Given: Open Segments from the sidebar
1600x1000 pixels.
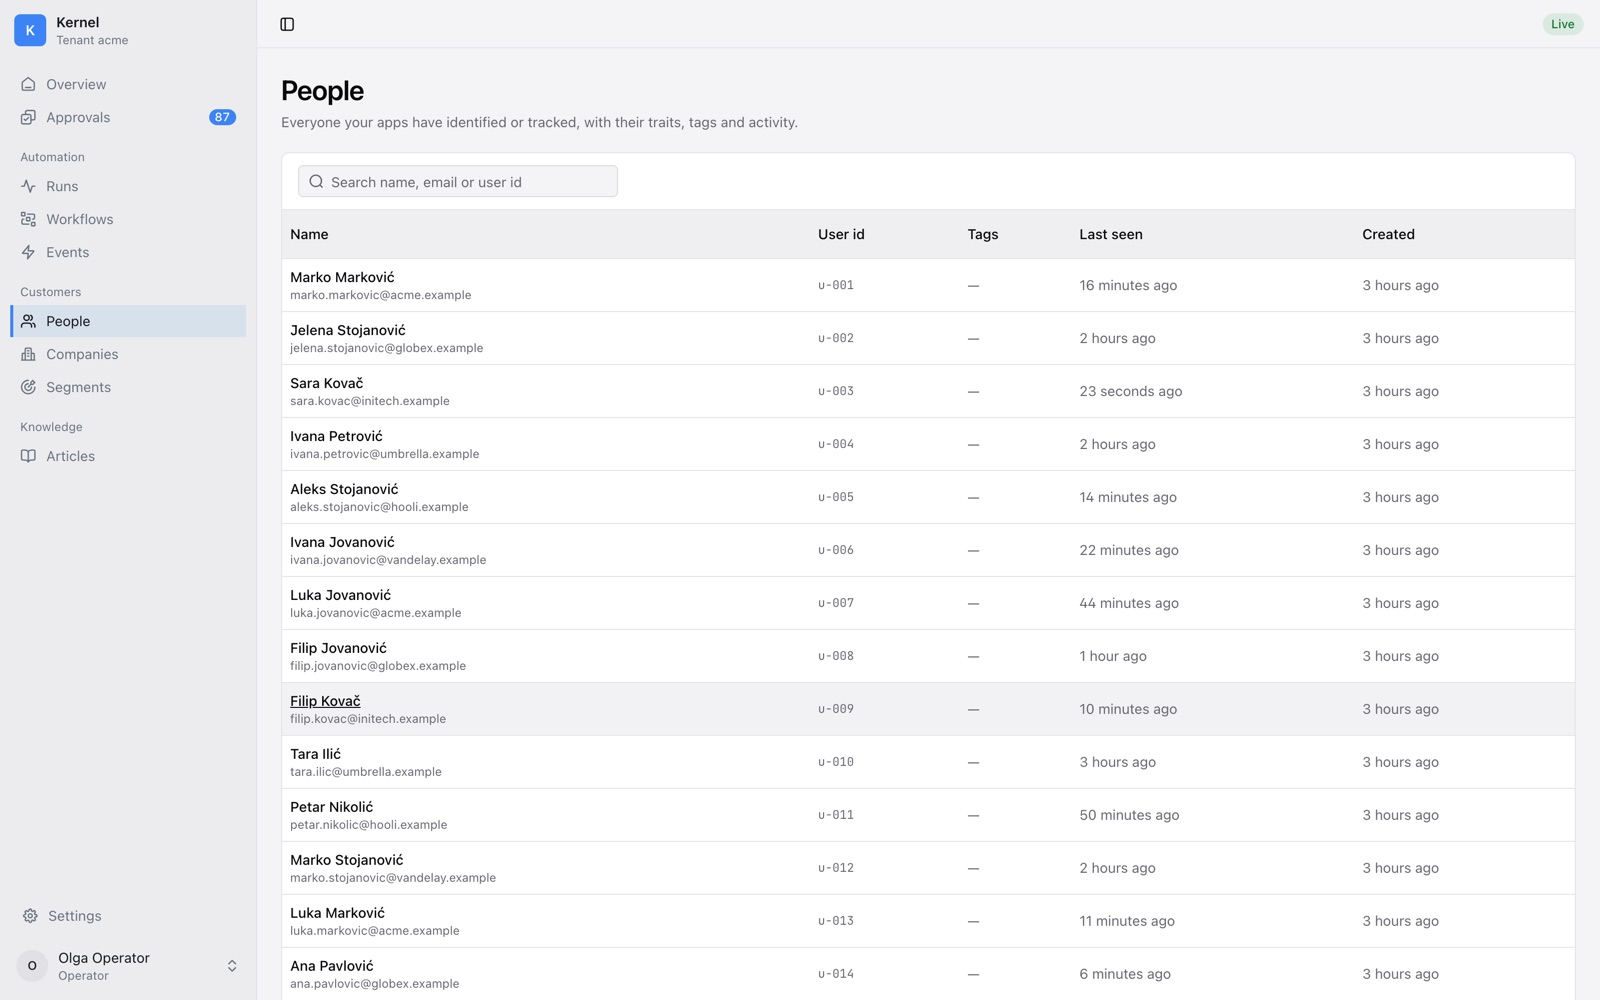Looking at the screenshot, I should tap(128, 387).
